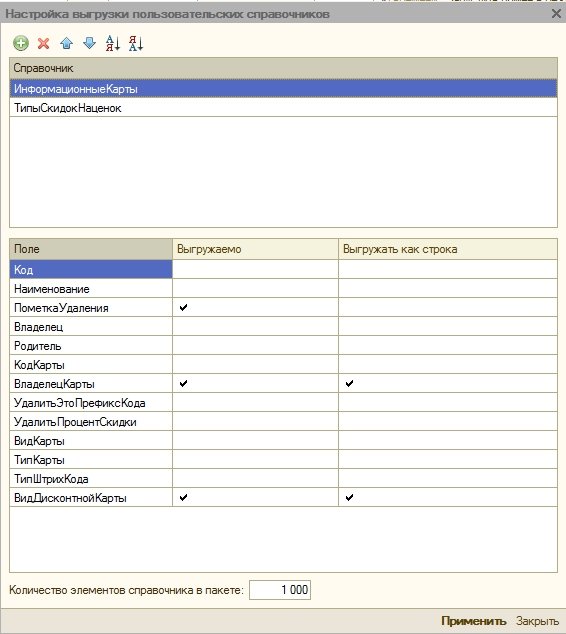The width and height of the screenshot is (566, 634).
Task: Sort descending with the Я-А icon
Action: pos(136,43)
